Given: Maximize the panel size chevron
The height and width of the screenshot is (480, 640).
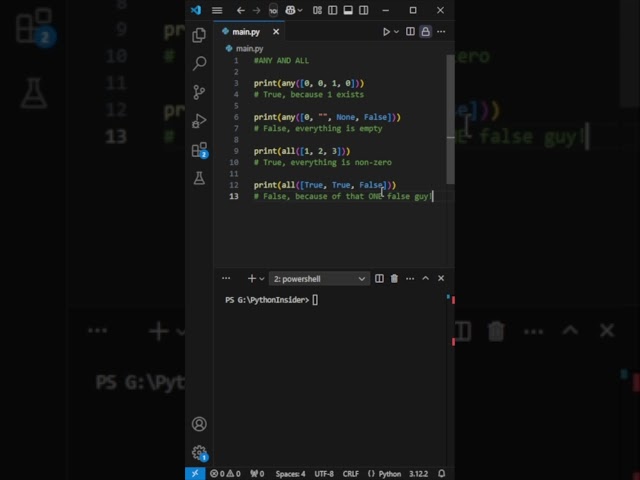Looking at the screenshot, I should (425, 278).
